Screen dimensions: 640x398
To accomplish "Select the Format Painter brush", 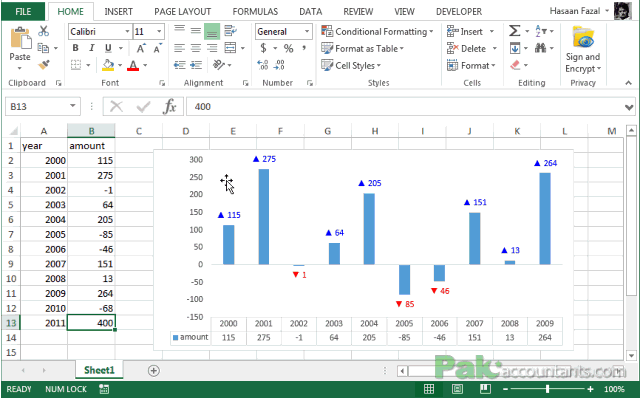I will tap(43, 65).
